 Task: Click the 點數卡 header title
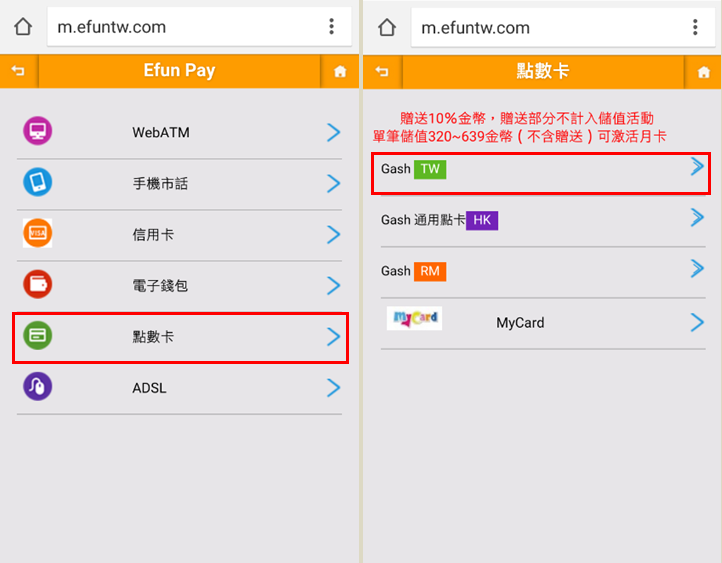[x=543, y=71]
